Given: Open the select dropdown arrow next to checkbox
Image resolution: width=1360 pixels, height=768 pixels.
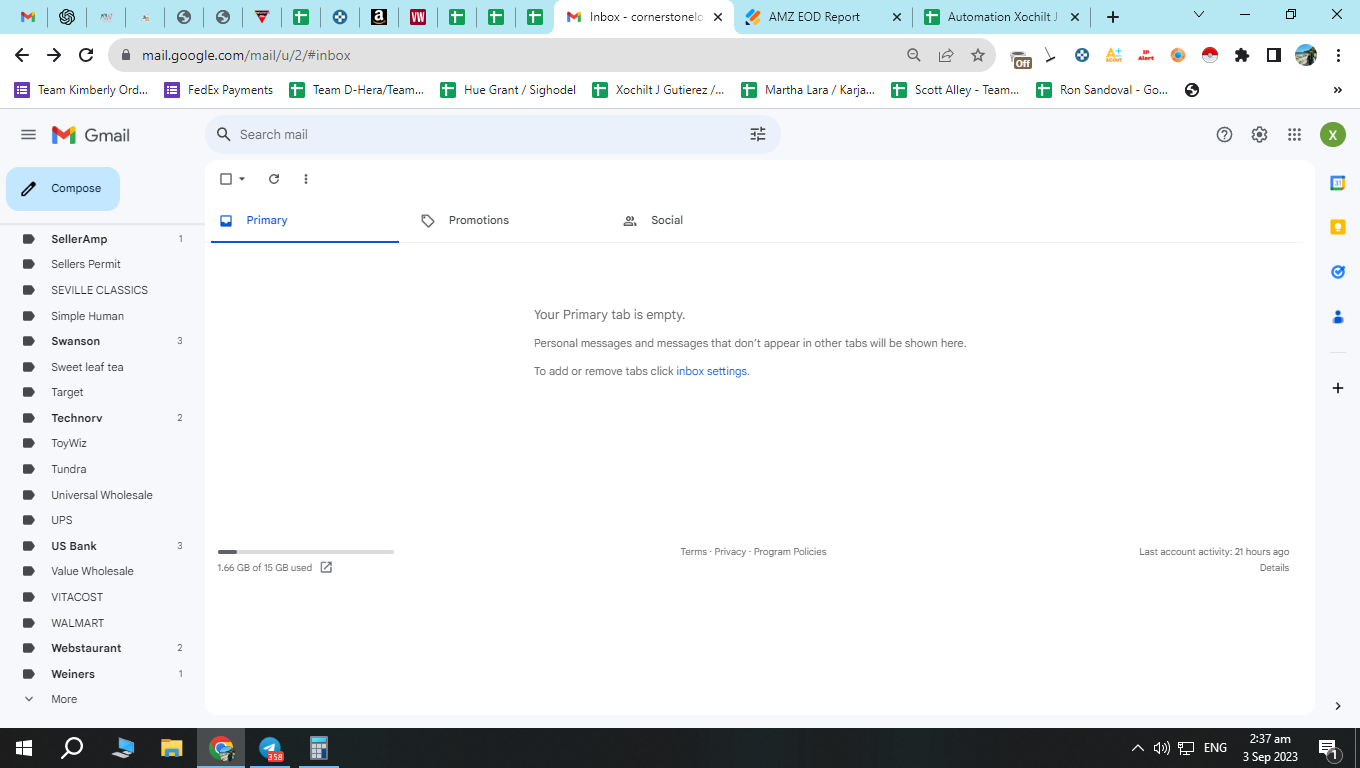Looking at the screenshot, I should click(242, 179).
